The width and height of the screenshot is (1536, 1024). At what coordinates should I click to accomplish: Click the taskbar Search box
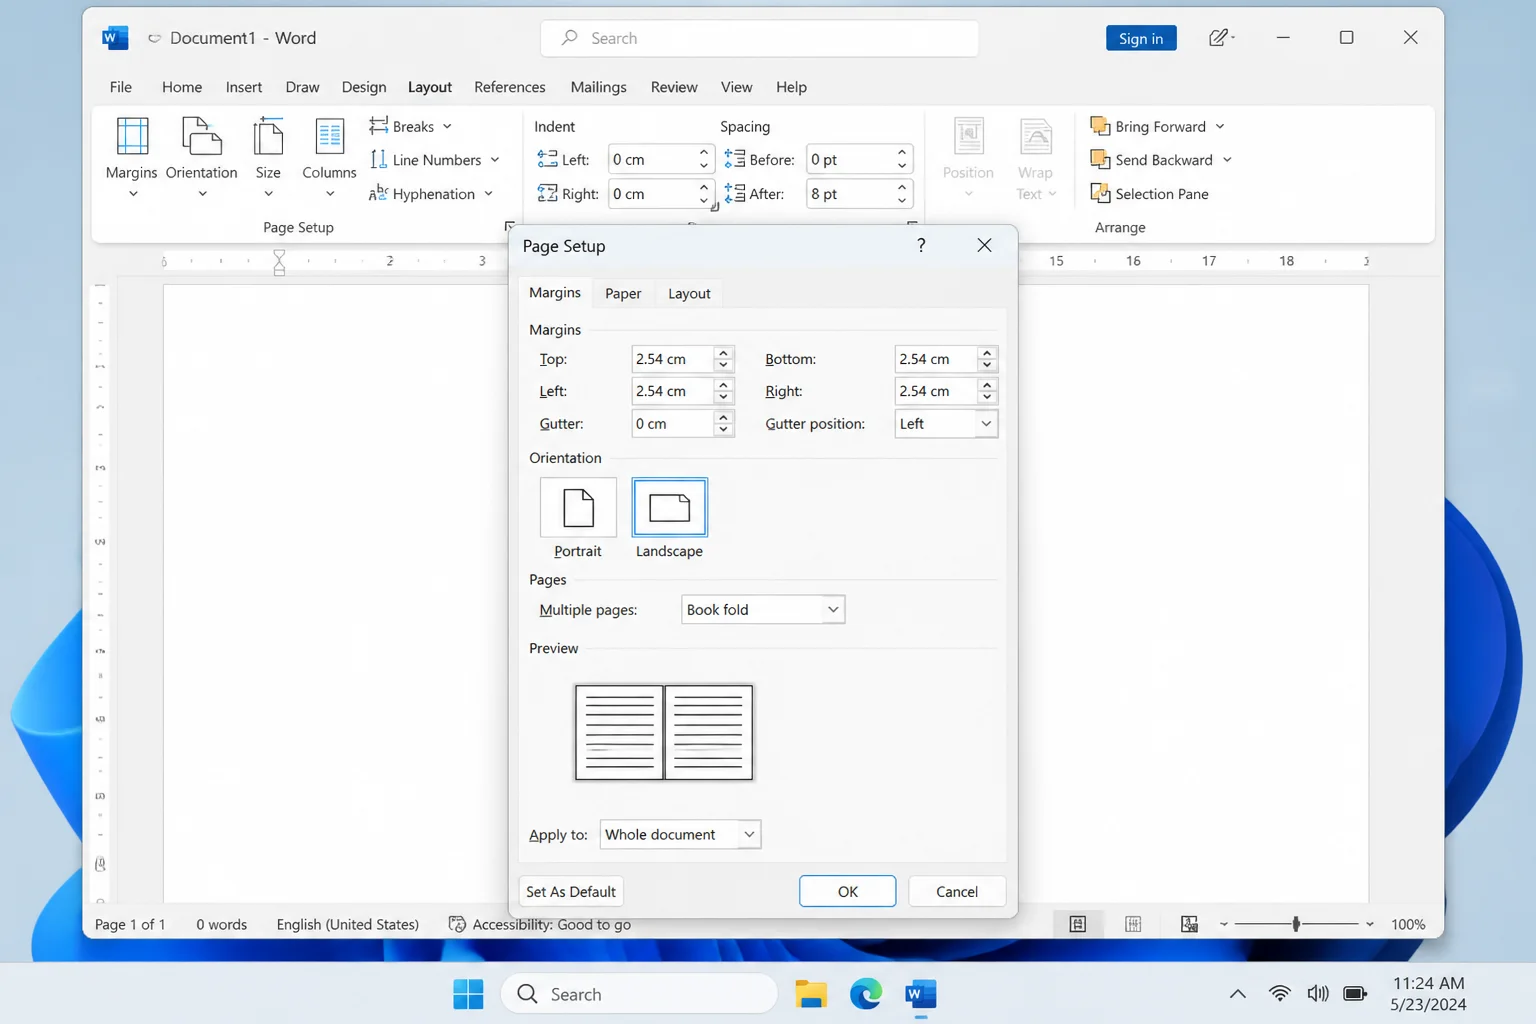pos(640,994)
